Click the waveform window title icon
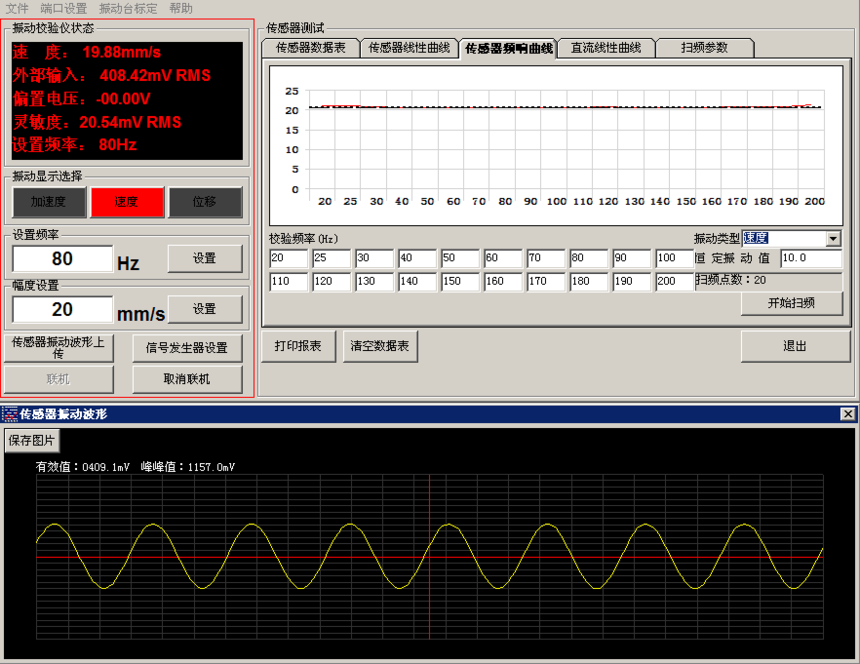The image size is (860, 664). pos(10,414)
